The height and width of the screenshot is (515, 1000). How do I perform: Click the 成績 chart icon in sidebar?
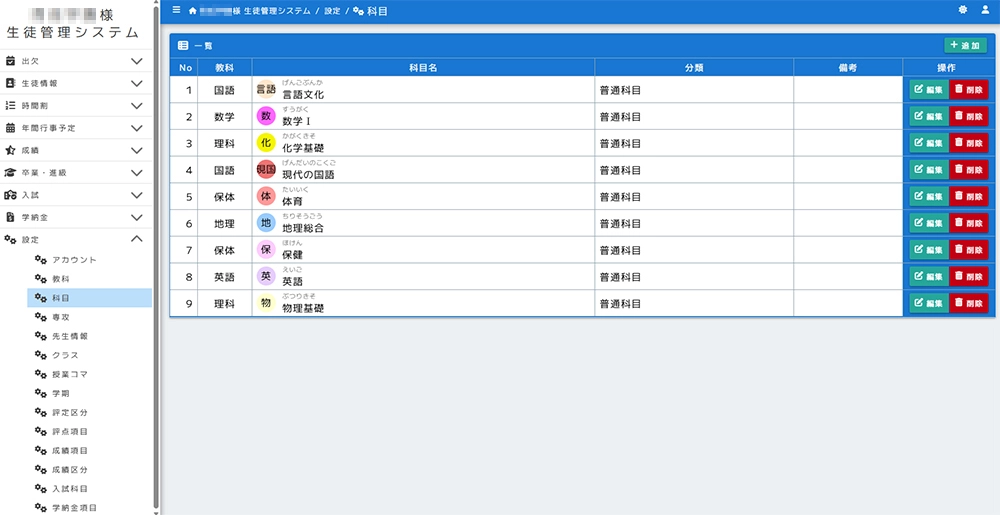click(x=11, y=150)
